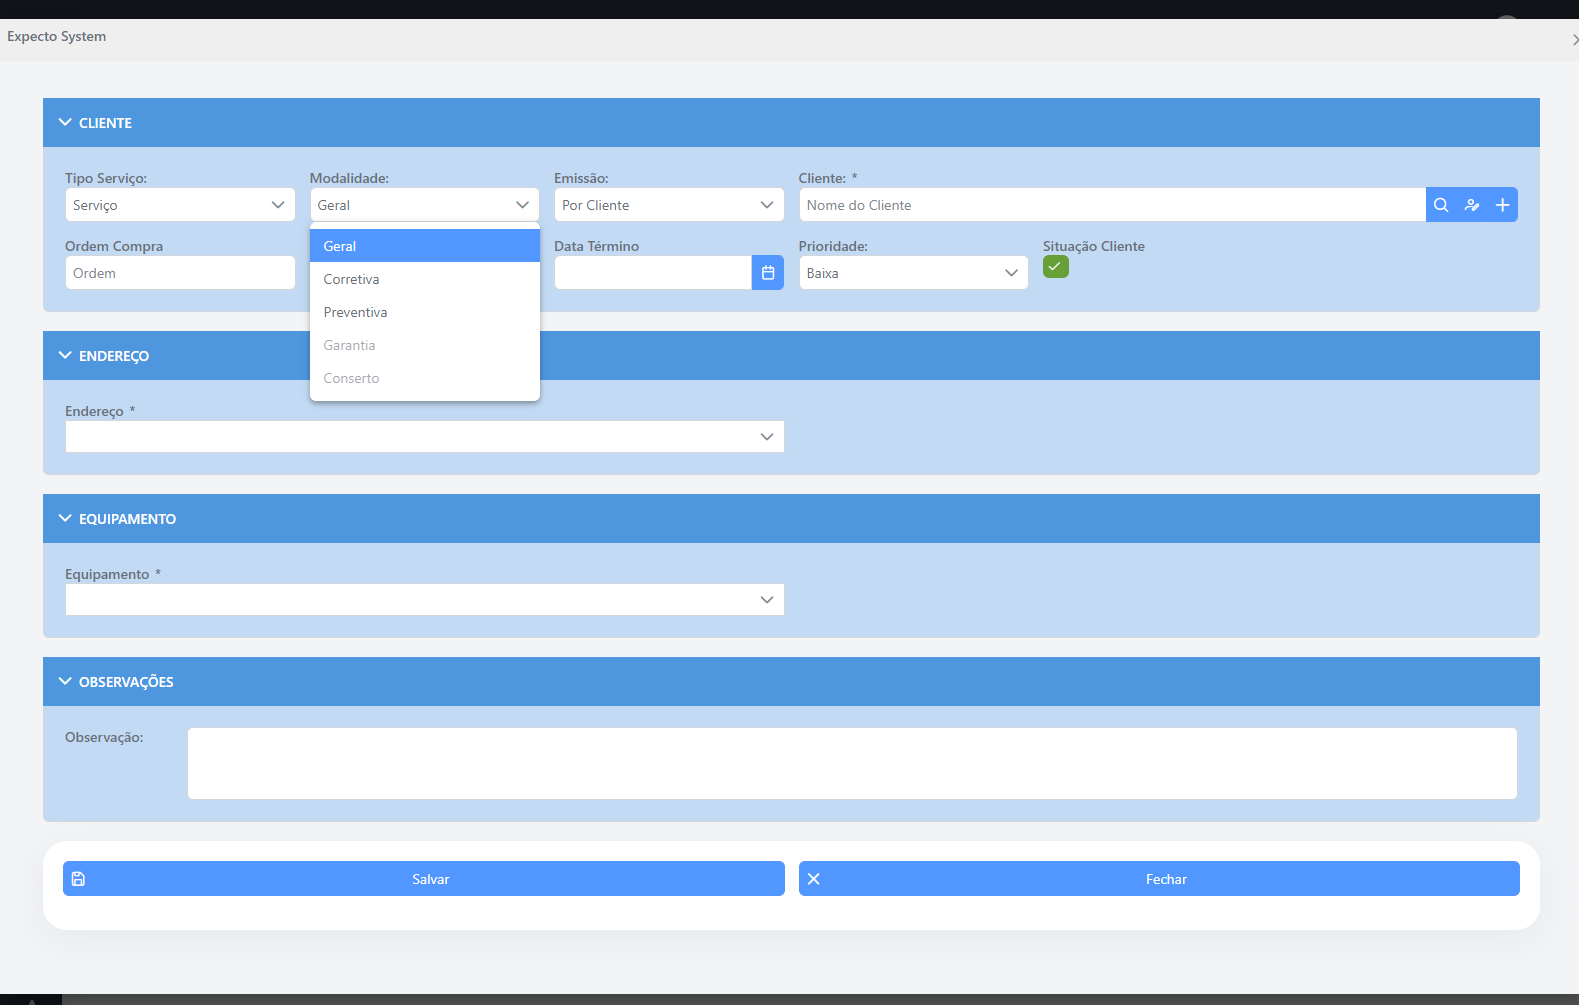Viewport: 1579px width, 1005px height.
Task: Click the edit client user icon
Action: coord(1472,205)
